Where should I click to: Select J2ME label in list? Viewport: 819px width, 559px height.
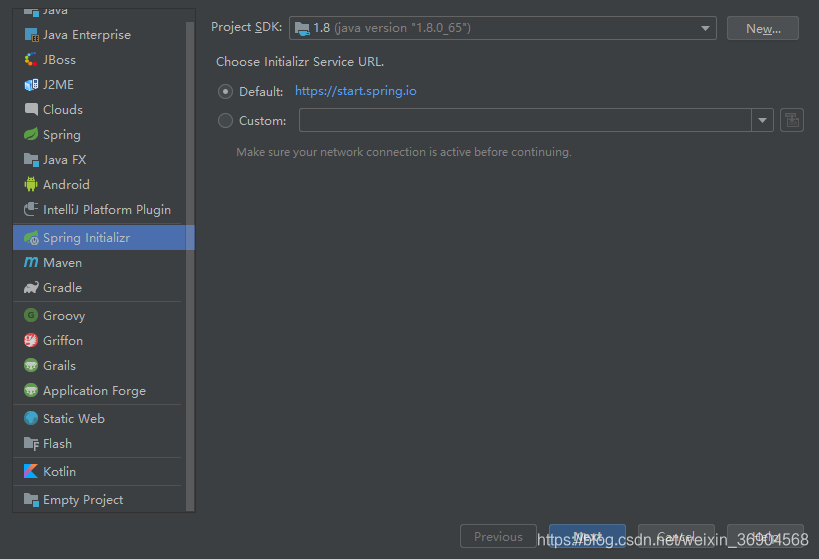click(58, 85)
